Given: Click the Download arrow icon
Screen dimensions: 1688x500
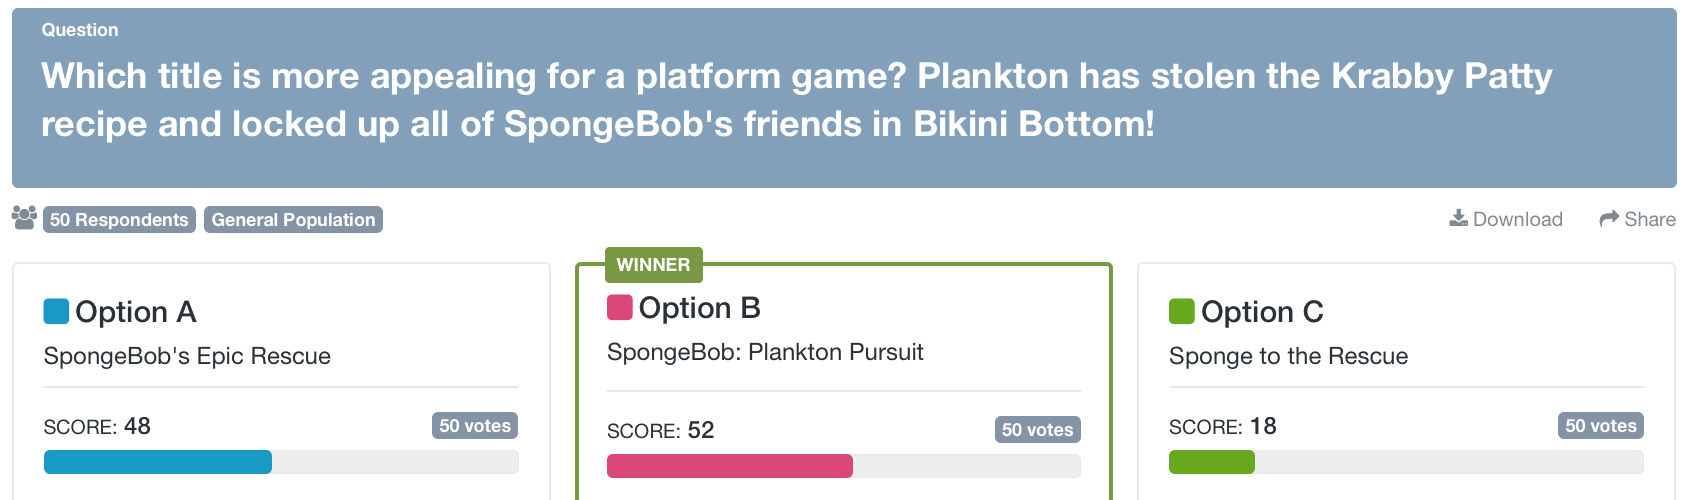Looking at the screenshot, I should (x=1459, y=218).
